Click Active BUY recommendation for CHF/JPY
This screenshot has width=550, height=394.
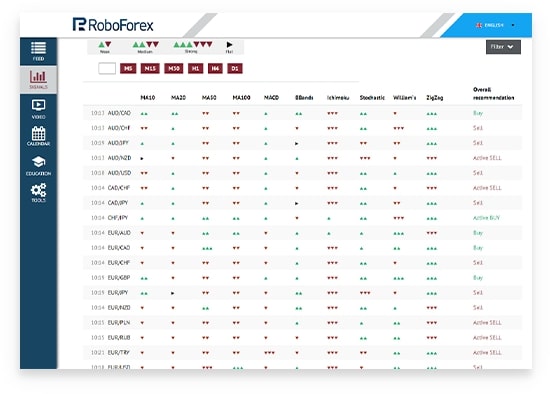[x=486, y=218]
